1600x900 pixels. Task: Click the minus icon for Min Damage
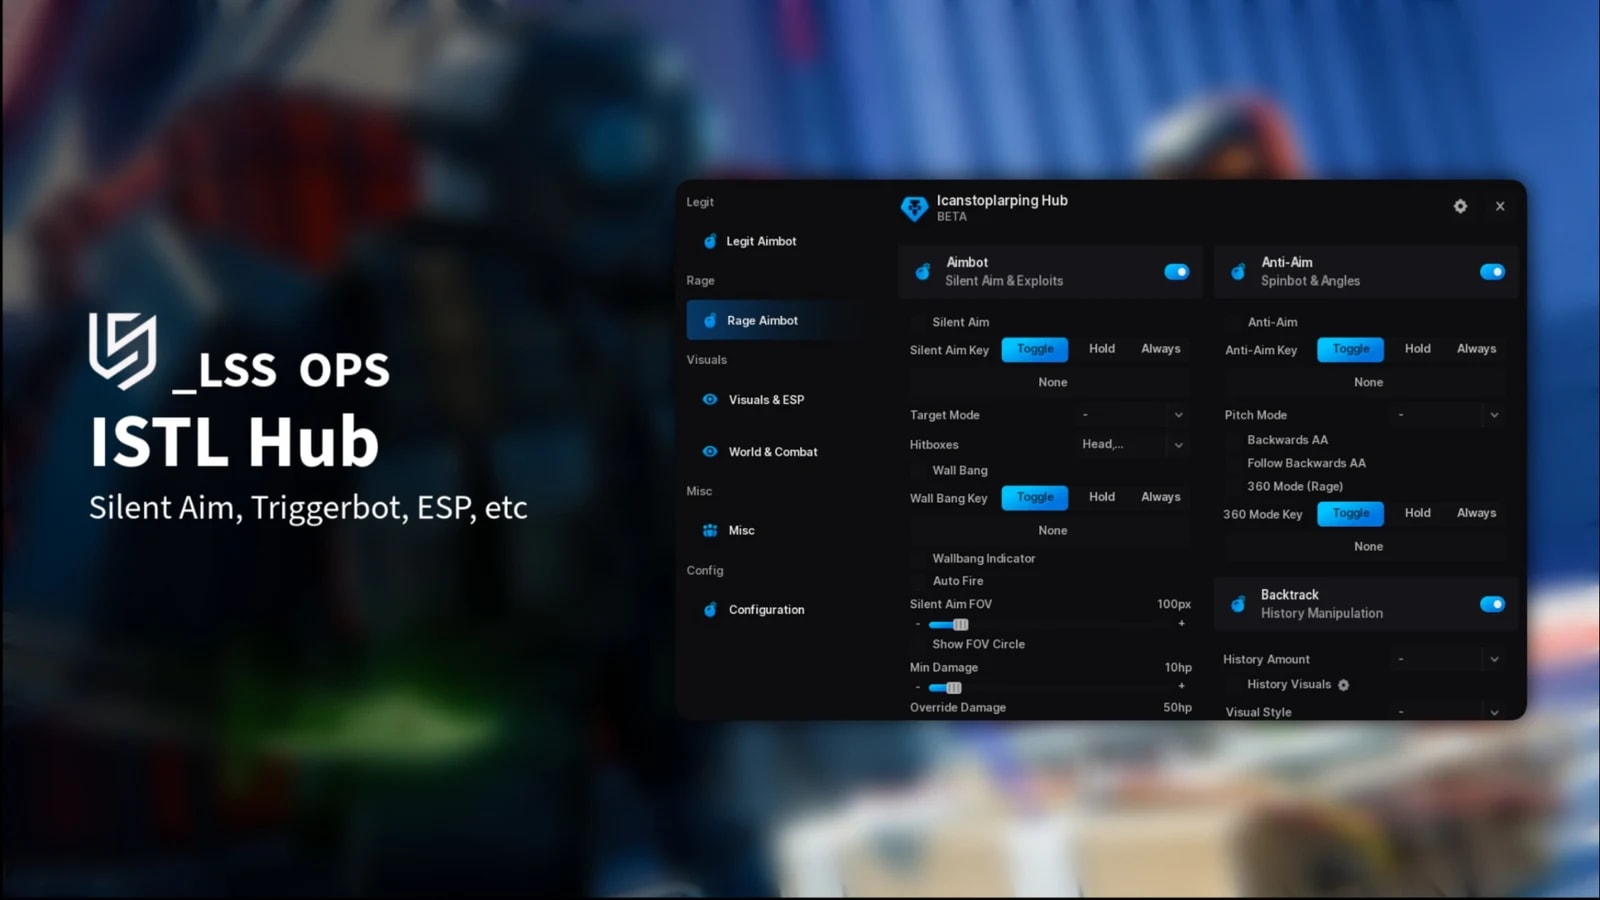tap(917, 687)
